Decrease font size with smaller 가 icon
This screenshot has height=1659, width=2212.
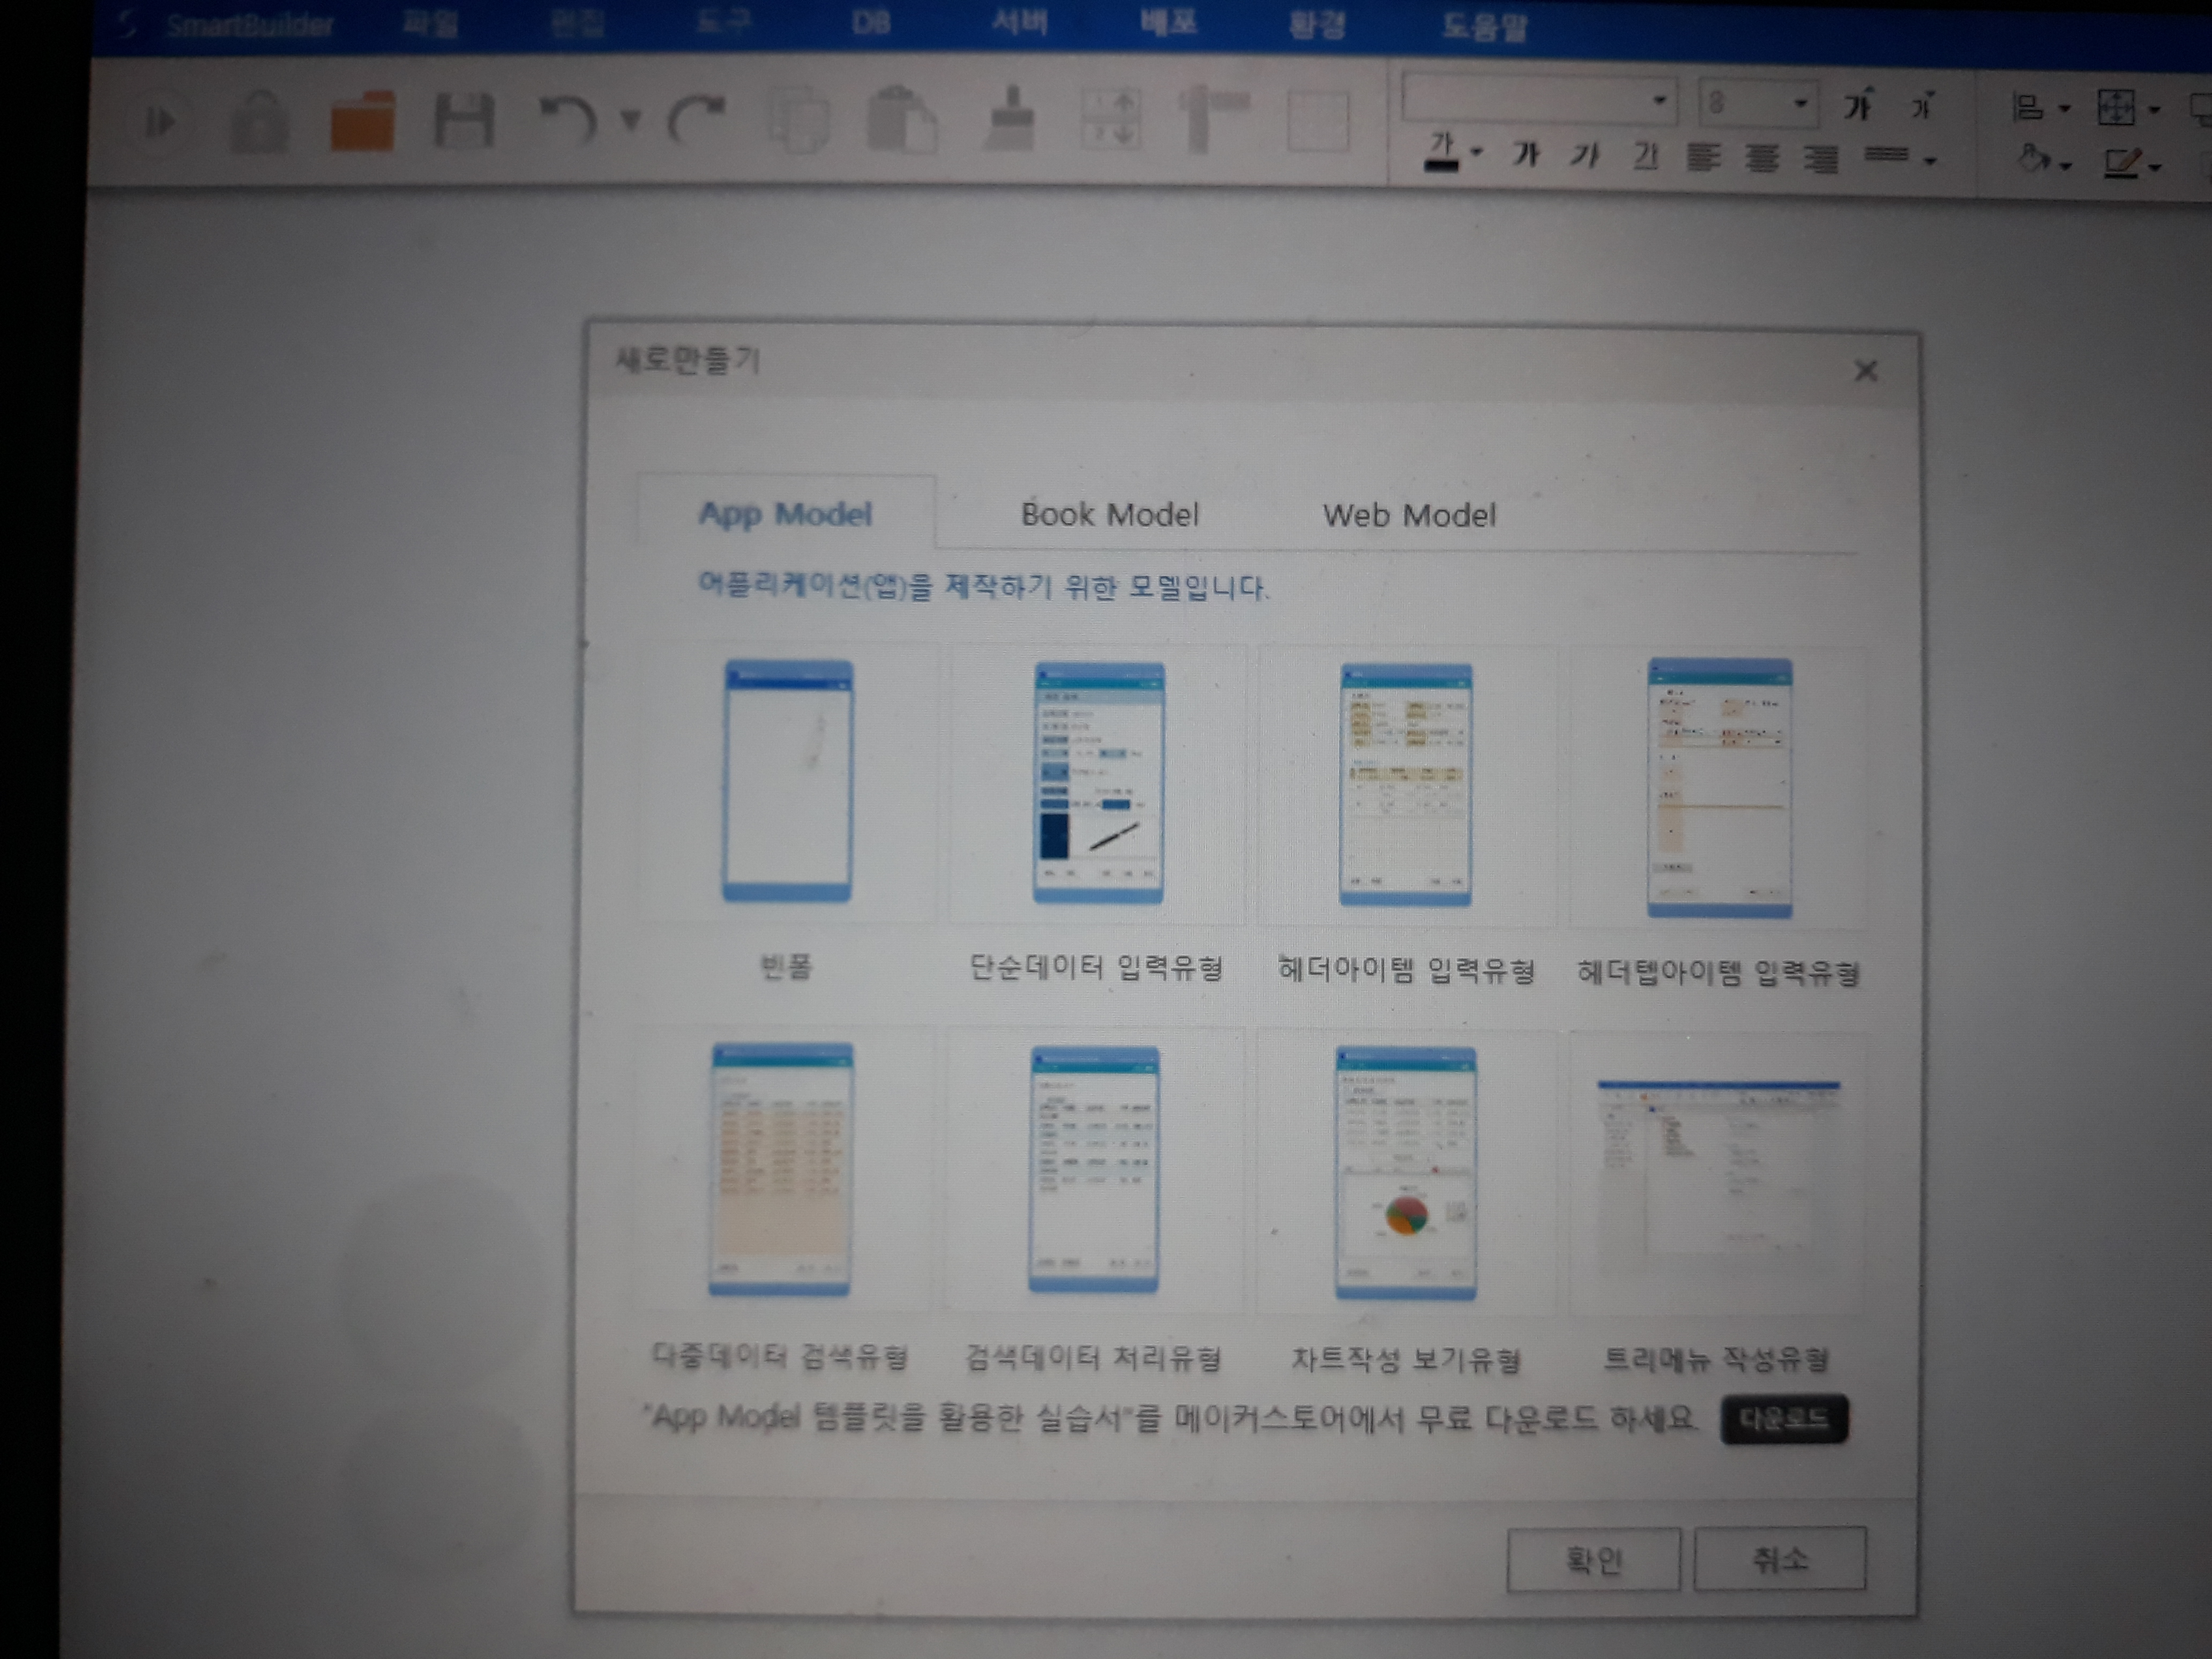(1922, 105)
